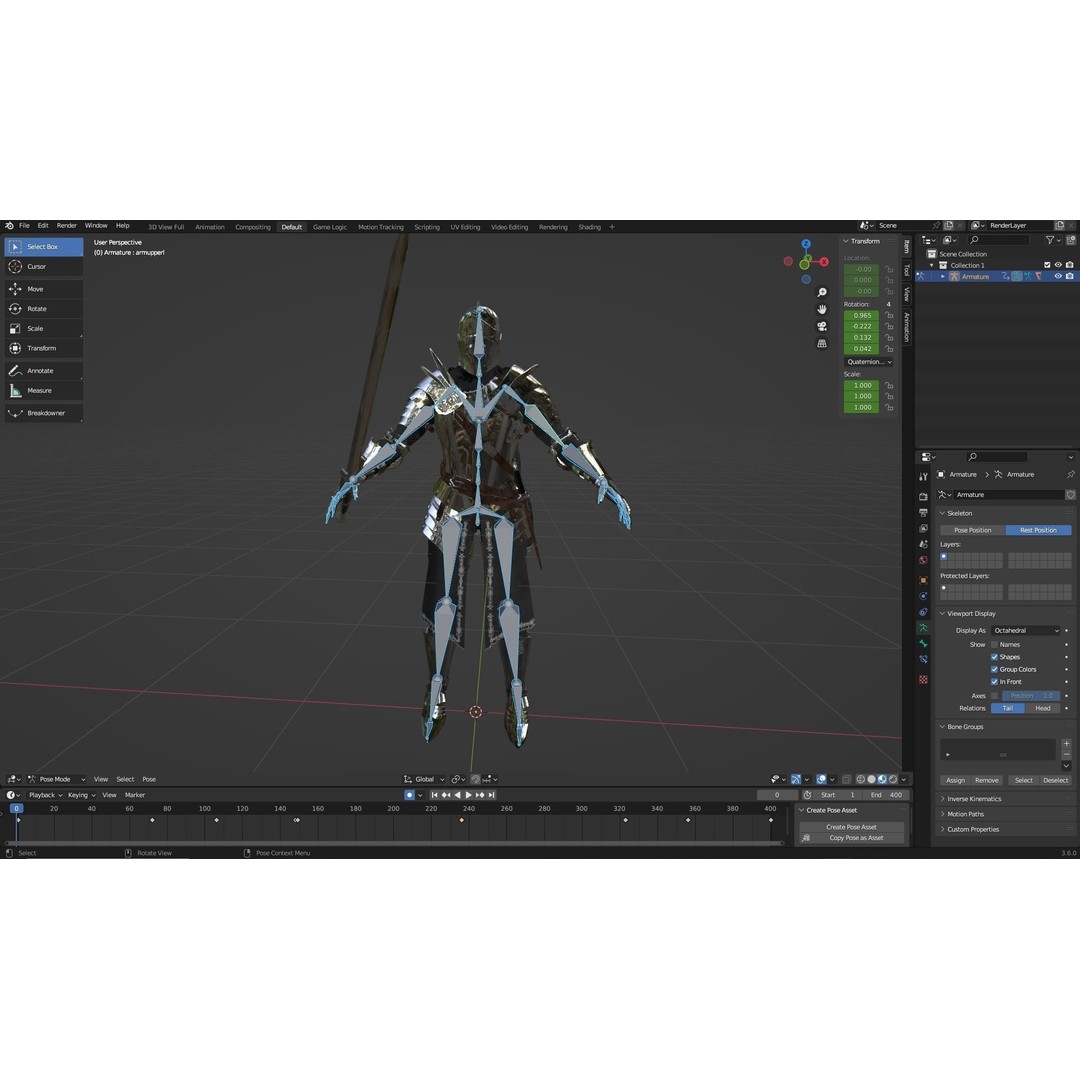The width and height of the screenshot is (1080, 1080).
Task: Uncheck the Group Colors checkbox
Action: coord(995,669)
